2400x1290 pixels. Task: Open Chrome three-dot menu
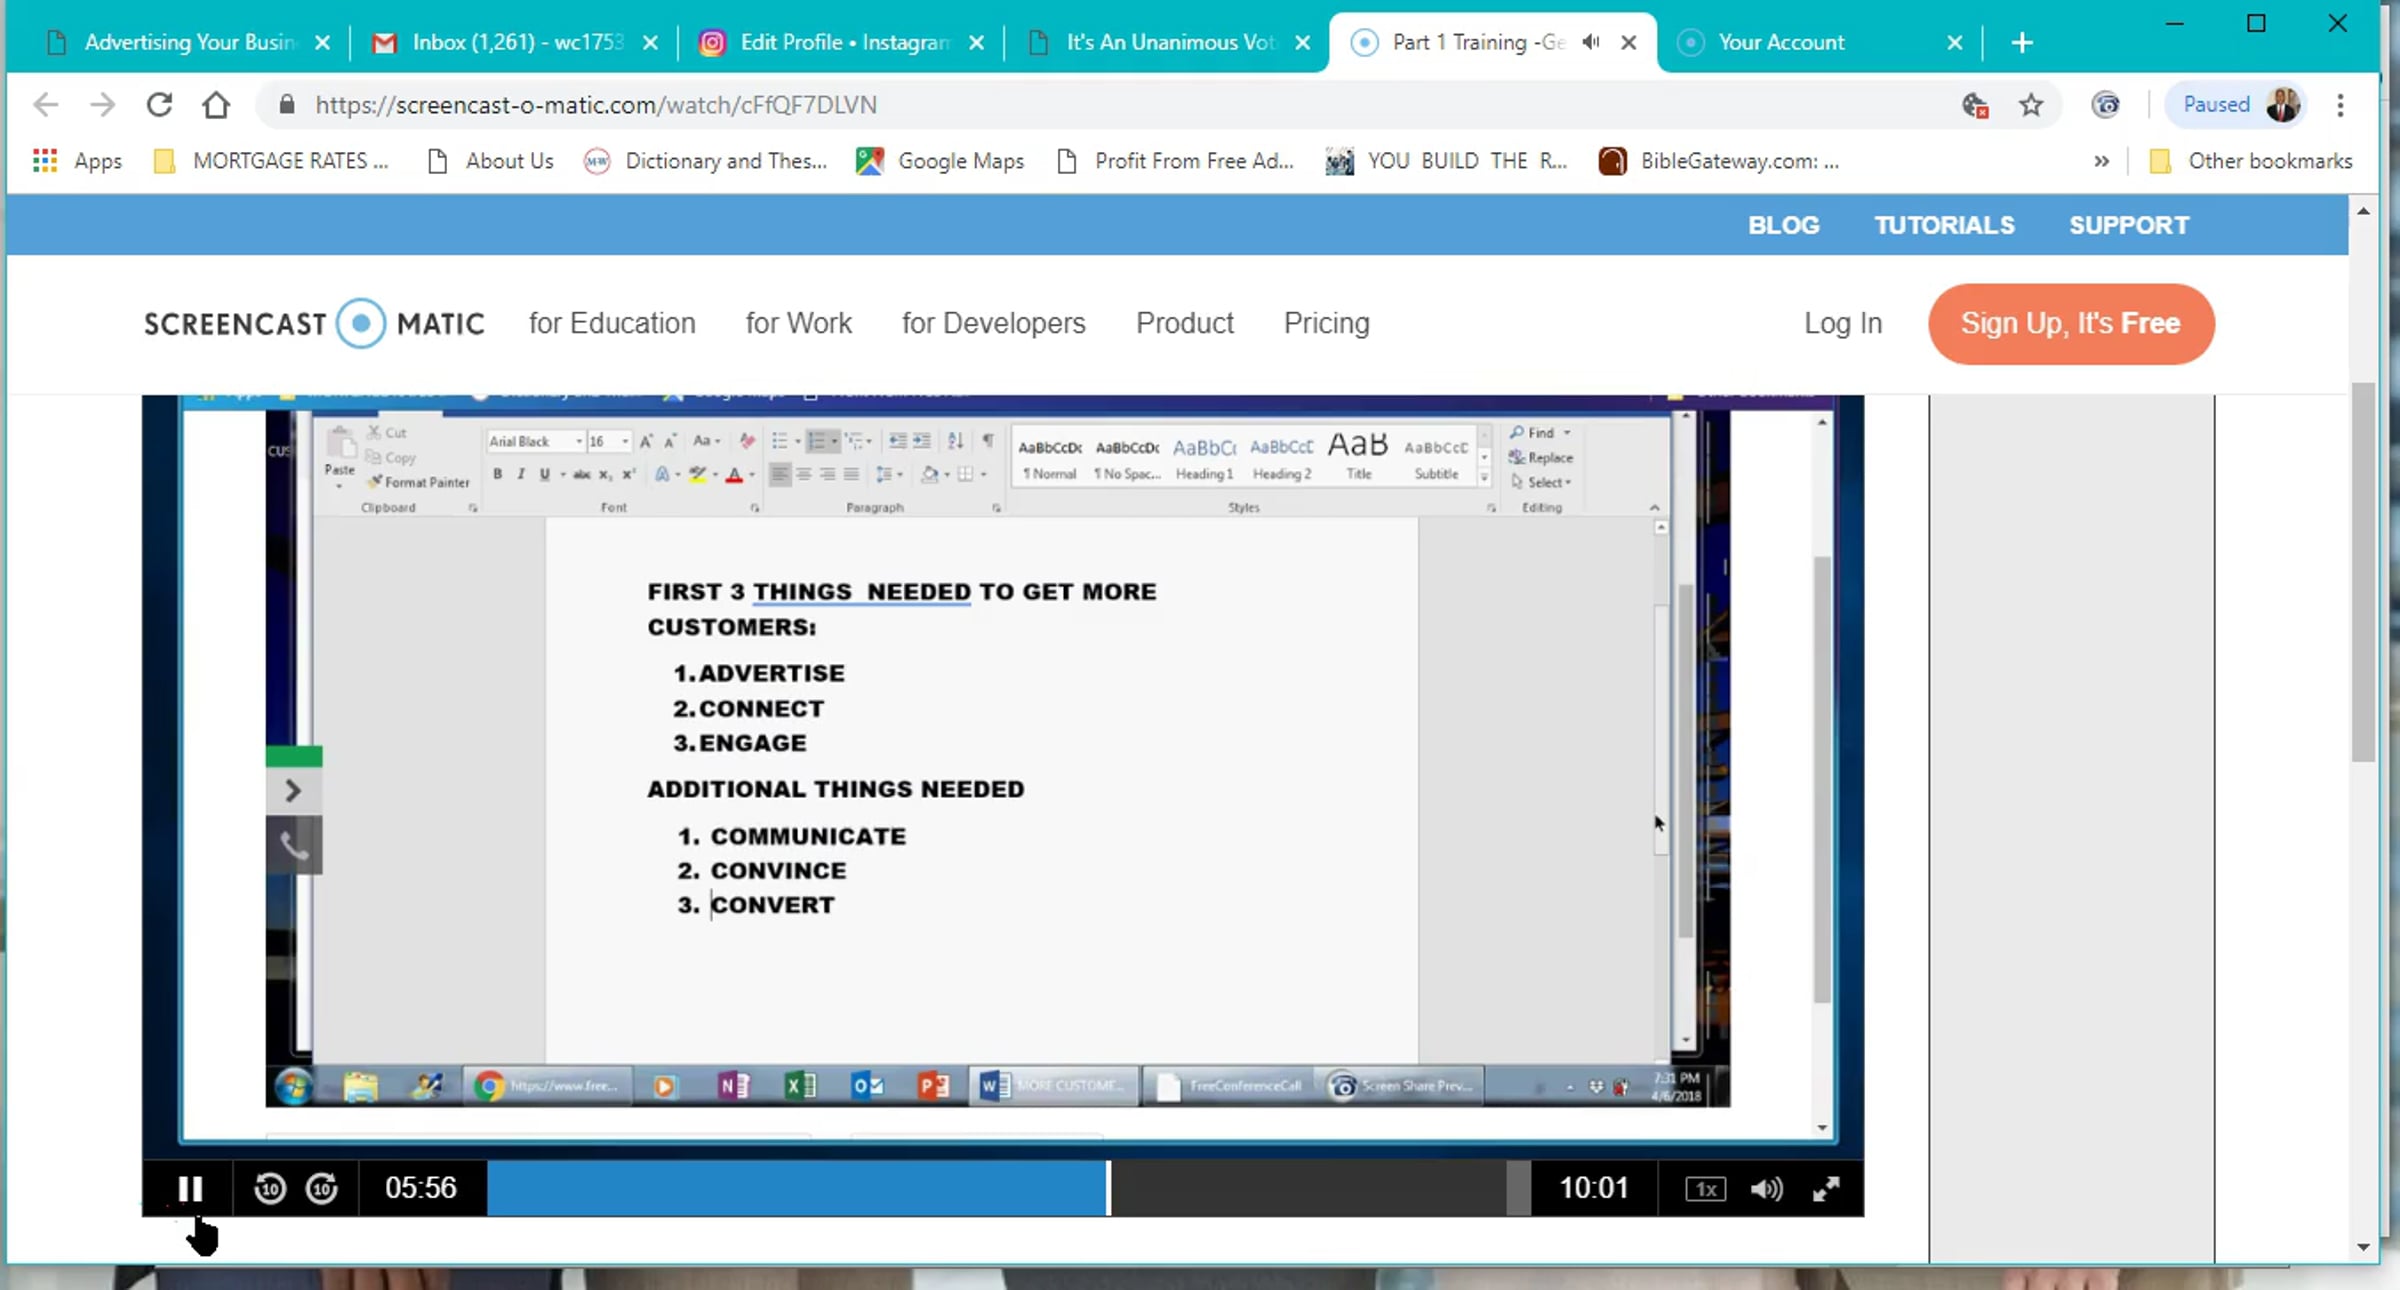(2340, 105)
